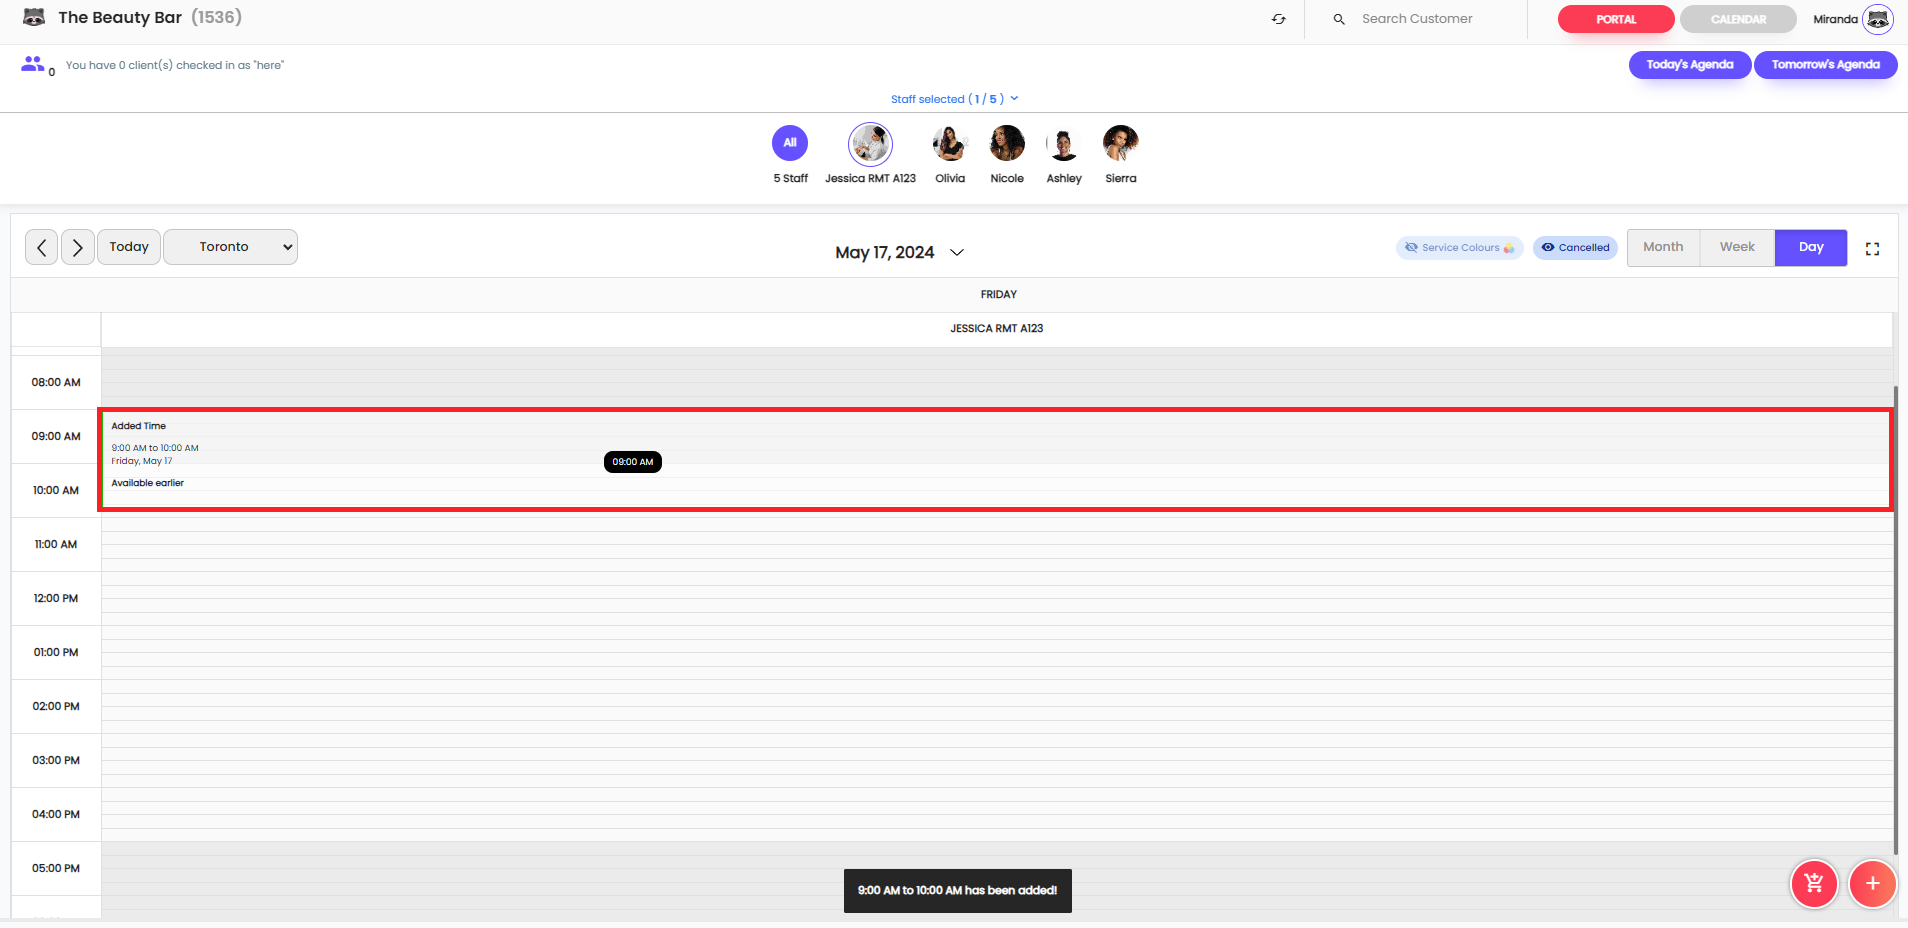Go to previous day arrow
The image size is (1908, 928).
(41, 247)
